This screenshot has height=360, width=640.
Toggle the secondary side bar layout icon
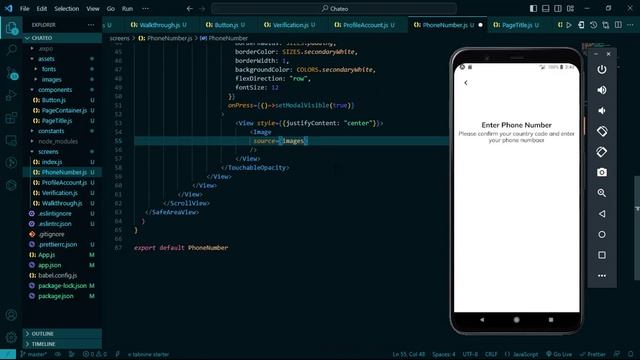point(558,9)
